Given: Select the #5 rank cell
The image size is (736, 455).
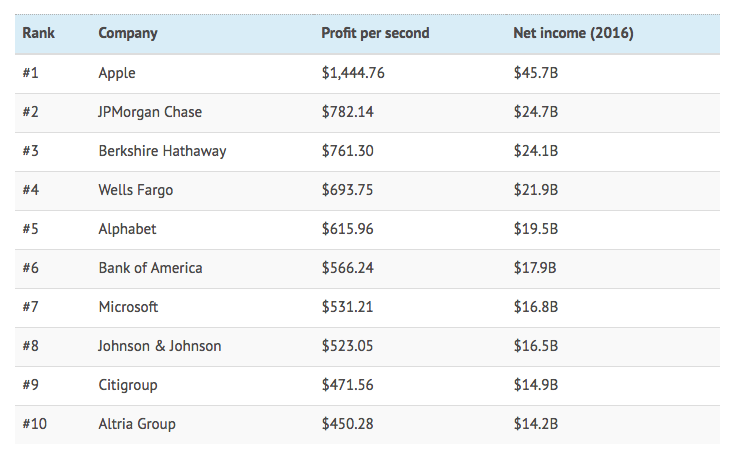Looking at the screenshot, I should 31,229.
